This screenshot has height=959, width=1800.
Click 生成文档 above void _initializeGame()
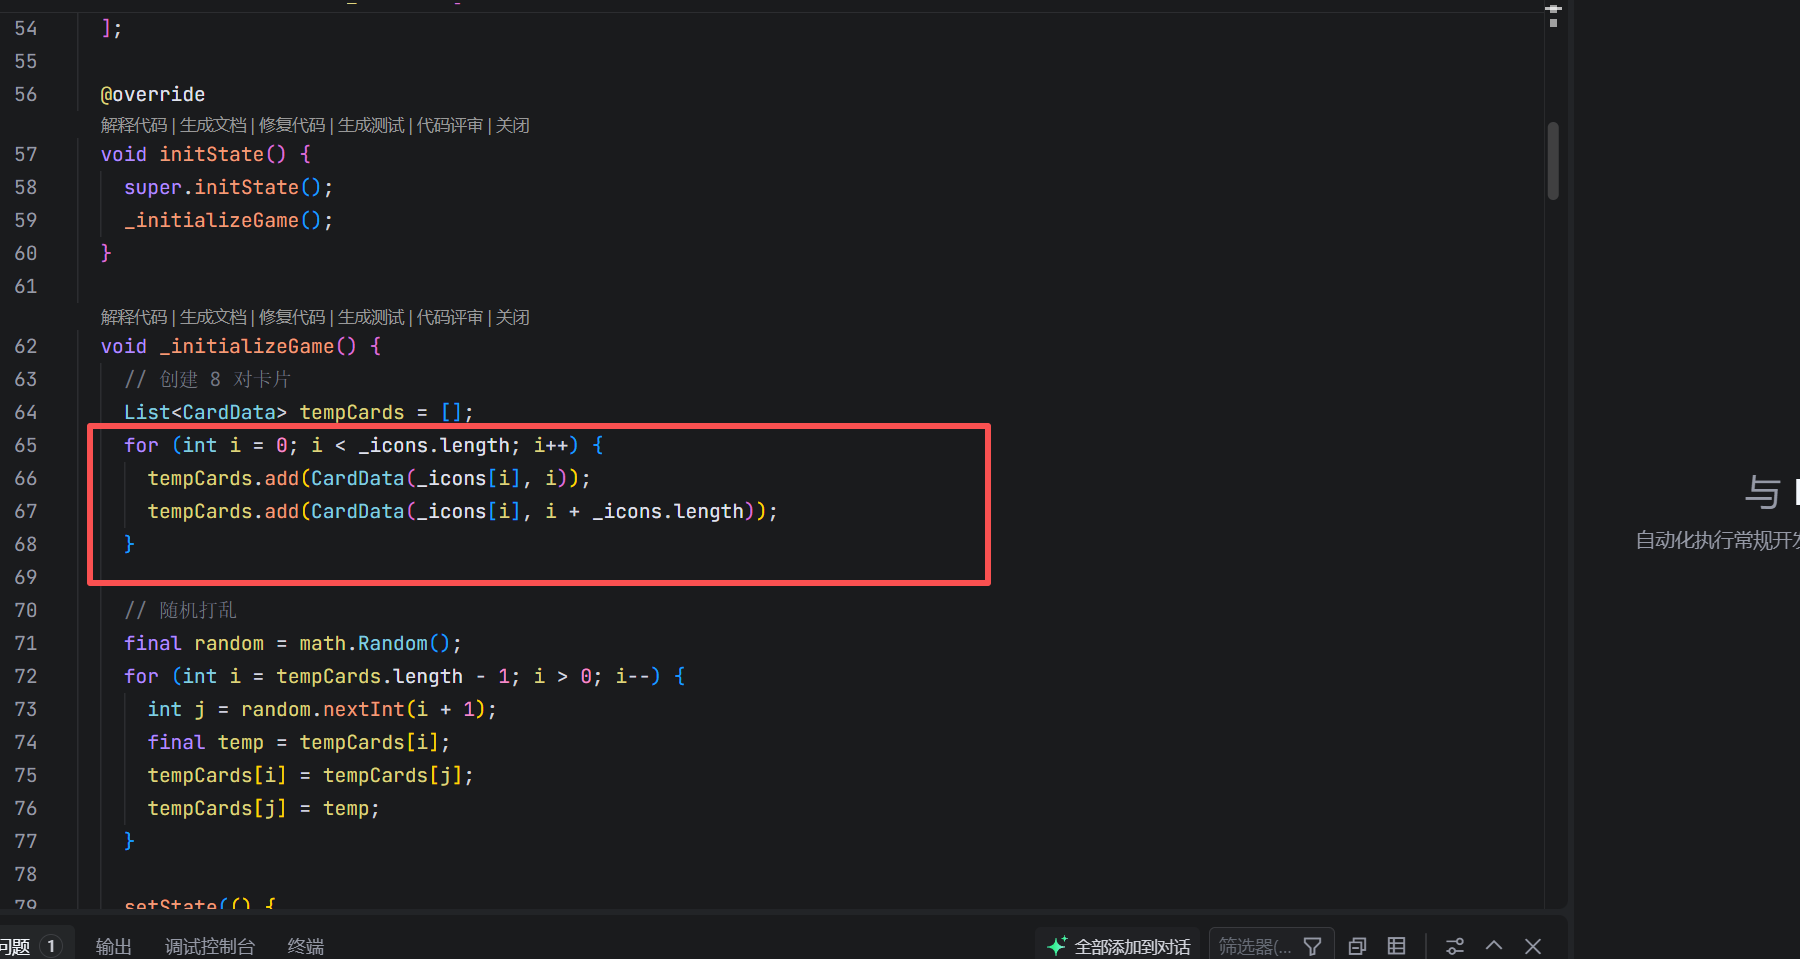click(x=213, y=317)
